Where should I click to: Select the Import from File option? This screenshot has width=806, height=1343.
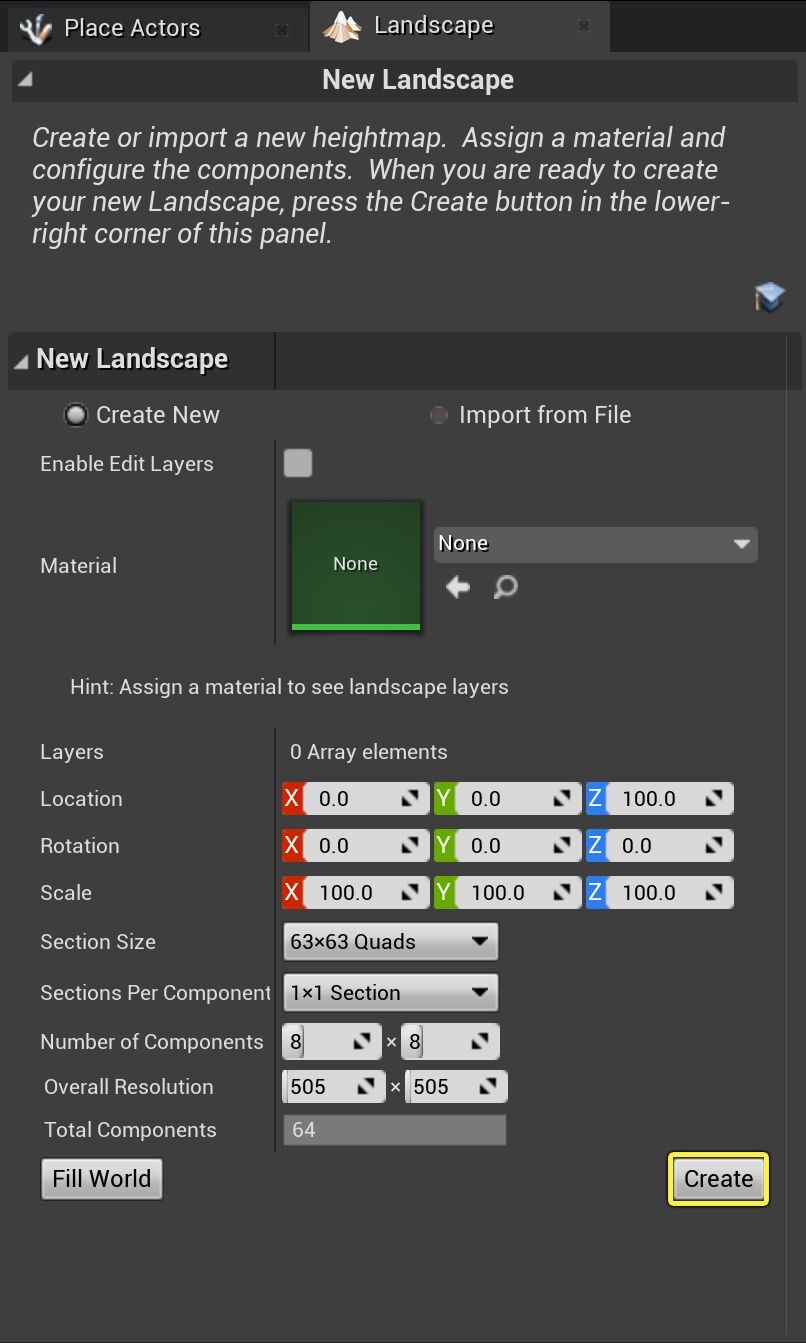439,415
